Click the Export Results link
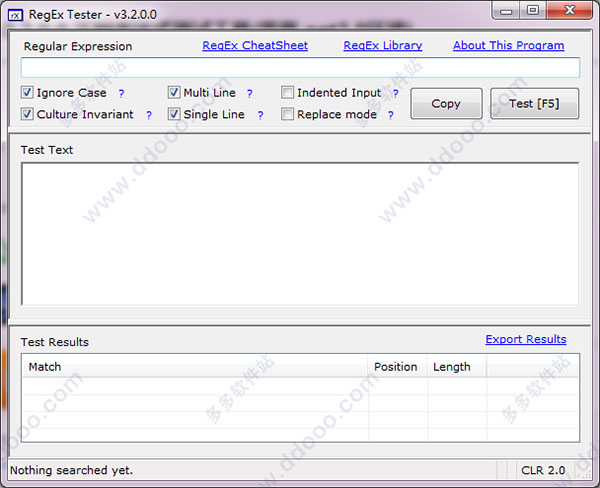 coord(526,339)
